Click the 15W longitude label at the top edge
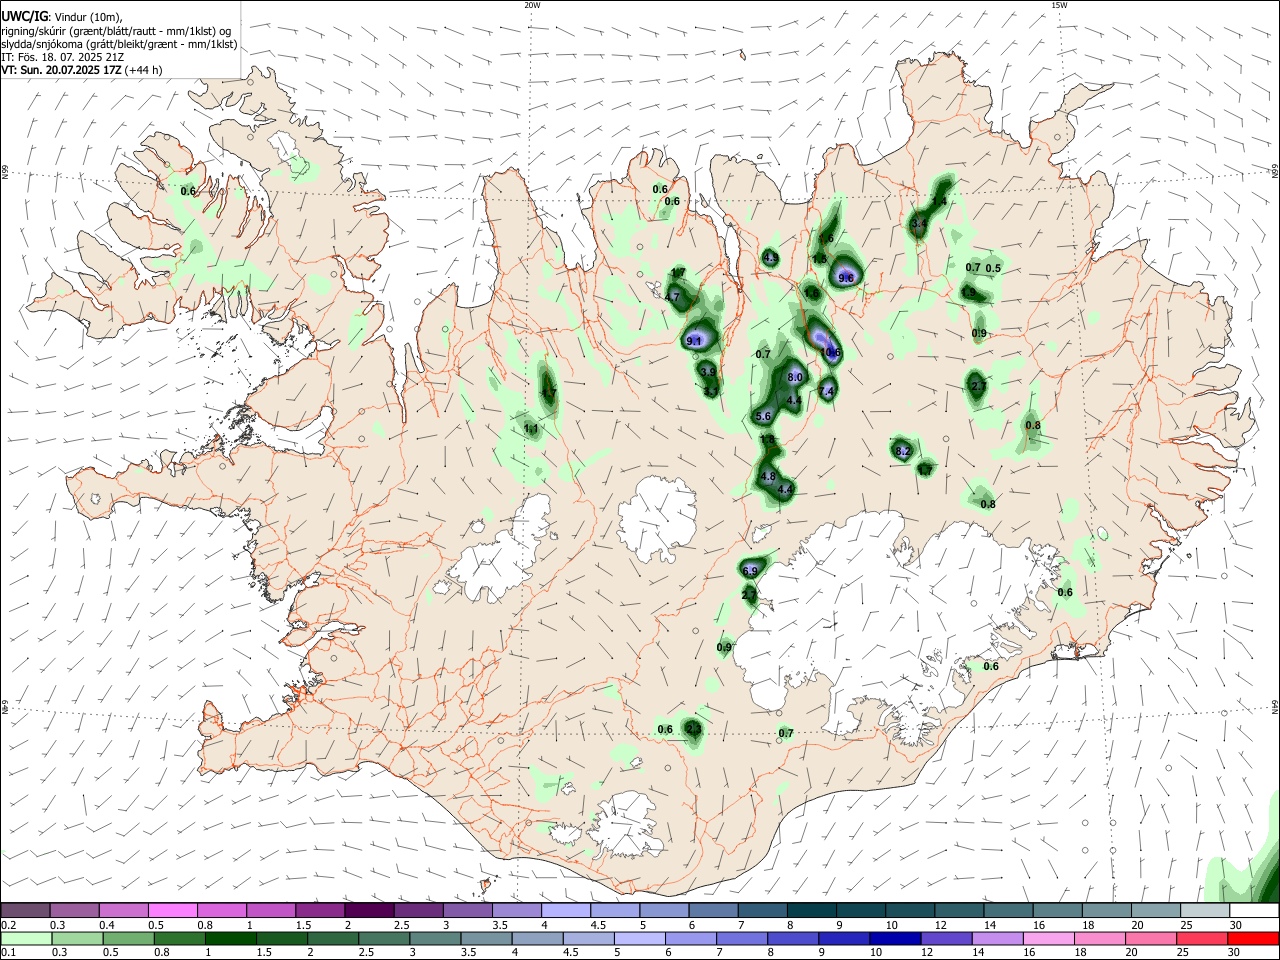Screen dimensions: 1280x960 [1059, 5]
